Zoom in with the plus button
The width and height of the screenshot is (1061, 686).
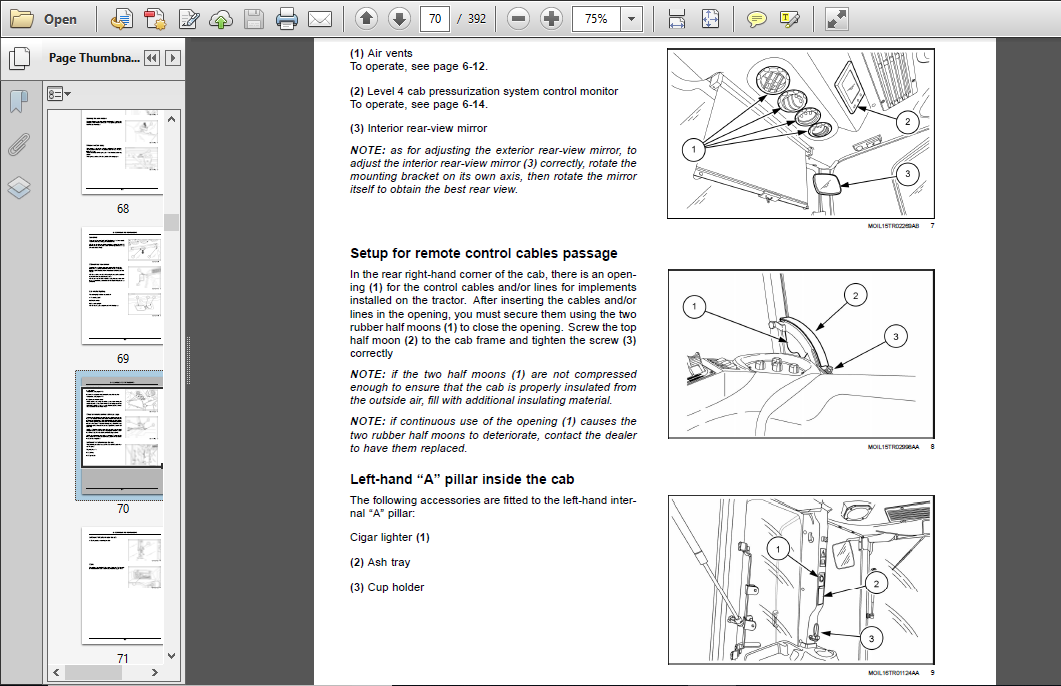coord(551,19)
